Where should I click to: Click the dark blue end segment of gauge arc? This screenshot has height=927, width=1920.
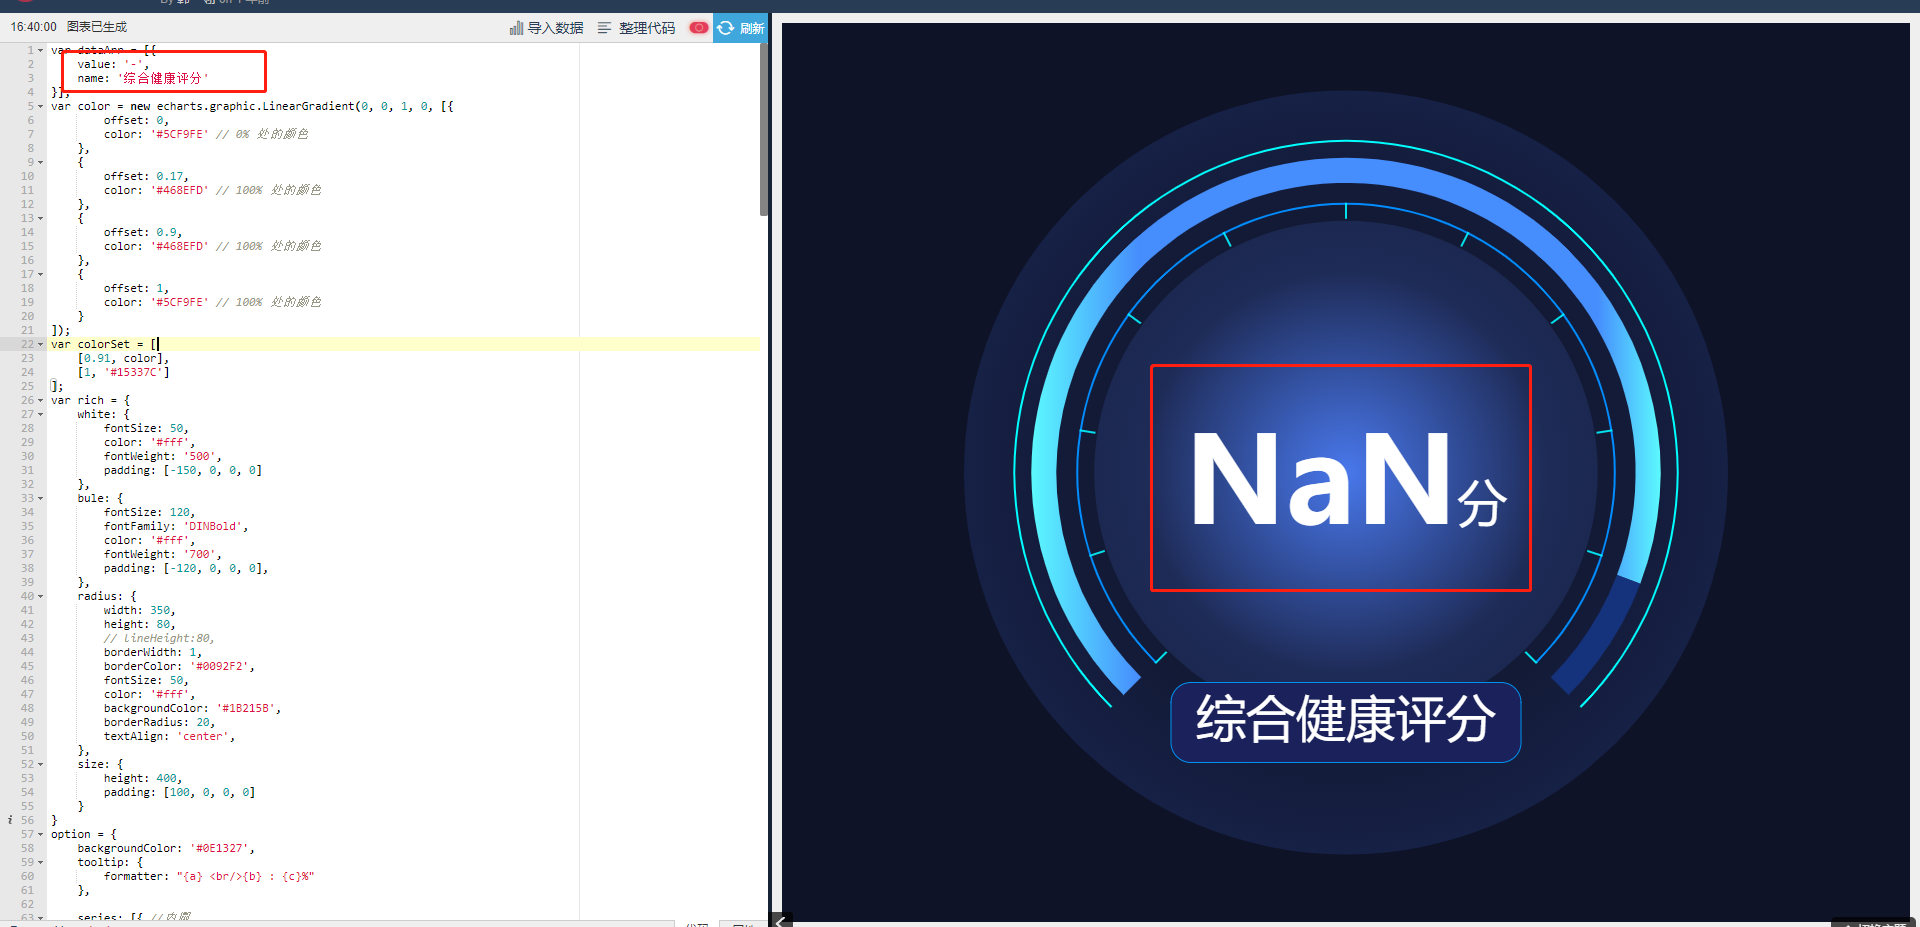1596,636
